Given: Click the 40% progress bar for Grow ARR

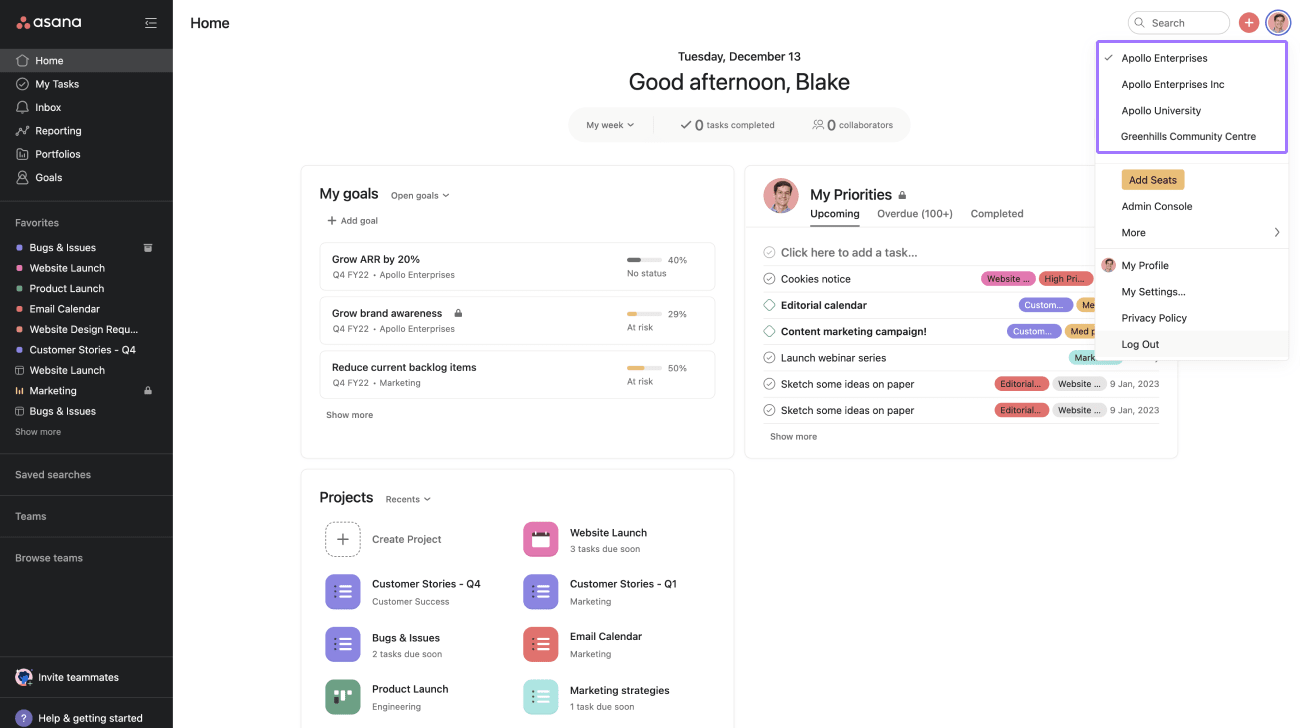Looking at the screenshot, I should (644, 260).
